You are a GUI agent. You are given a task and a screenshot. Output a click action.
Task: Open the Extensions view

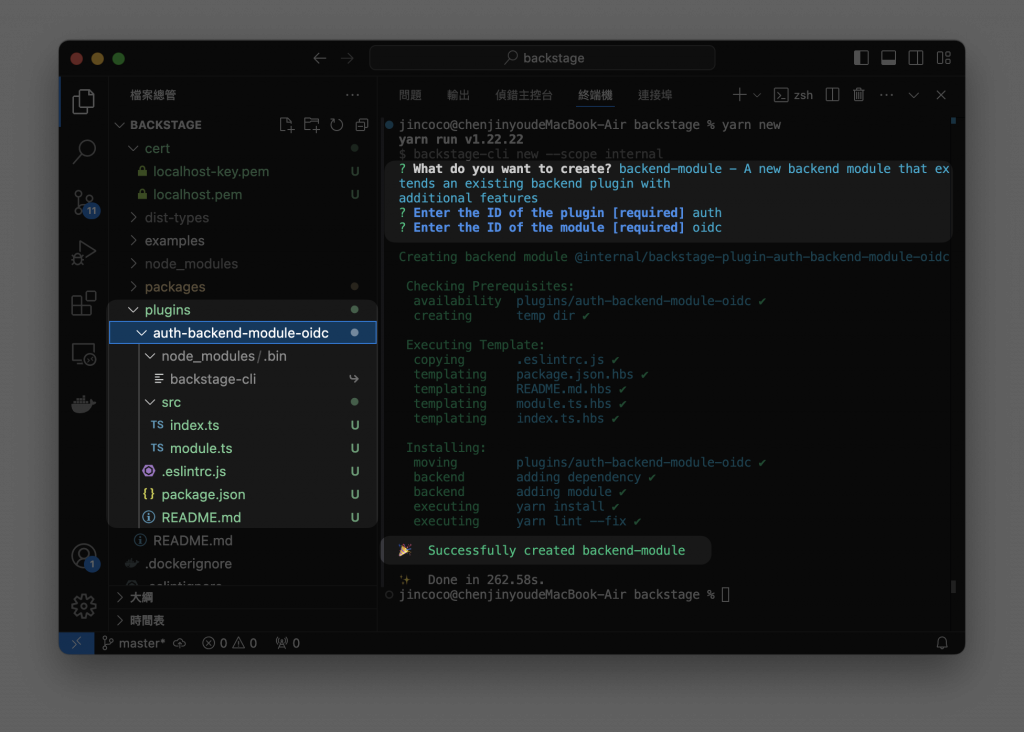point(84,303)
